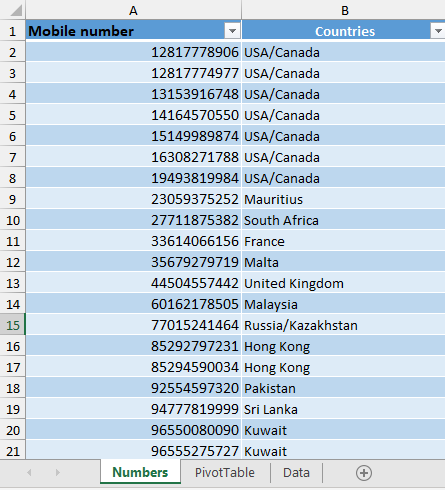The height and width of the screenshot is (490, 445).
Task: Select cell with number 96555275727
Action: 133,451
